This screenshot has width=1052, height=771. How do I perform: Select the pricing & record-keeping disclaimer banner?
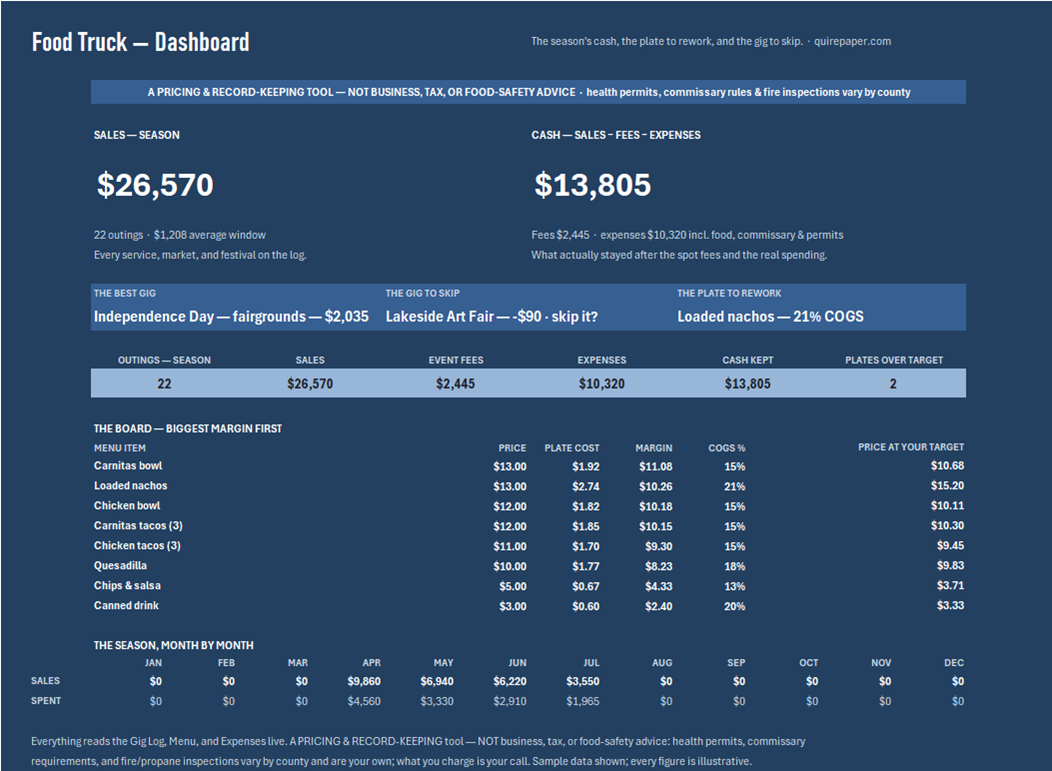[528, 92]
